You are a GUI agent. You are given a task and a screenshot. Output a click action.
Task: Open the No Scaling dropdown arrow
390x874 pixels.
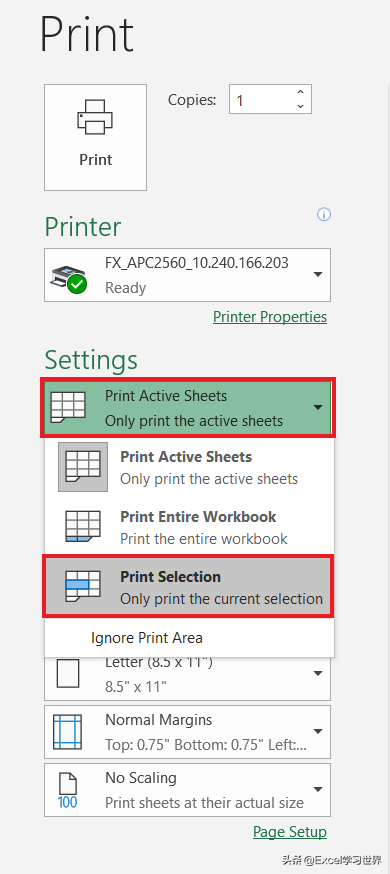click(318, 789)
